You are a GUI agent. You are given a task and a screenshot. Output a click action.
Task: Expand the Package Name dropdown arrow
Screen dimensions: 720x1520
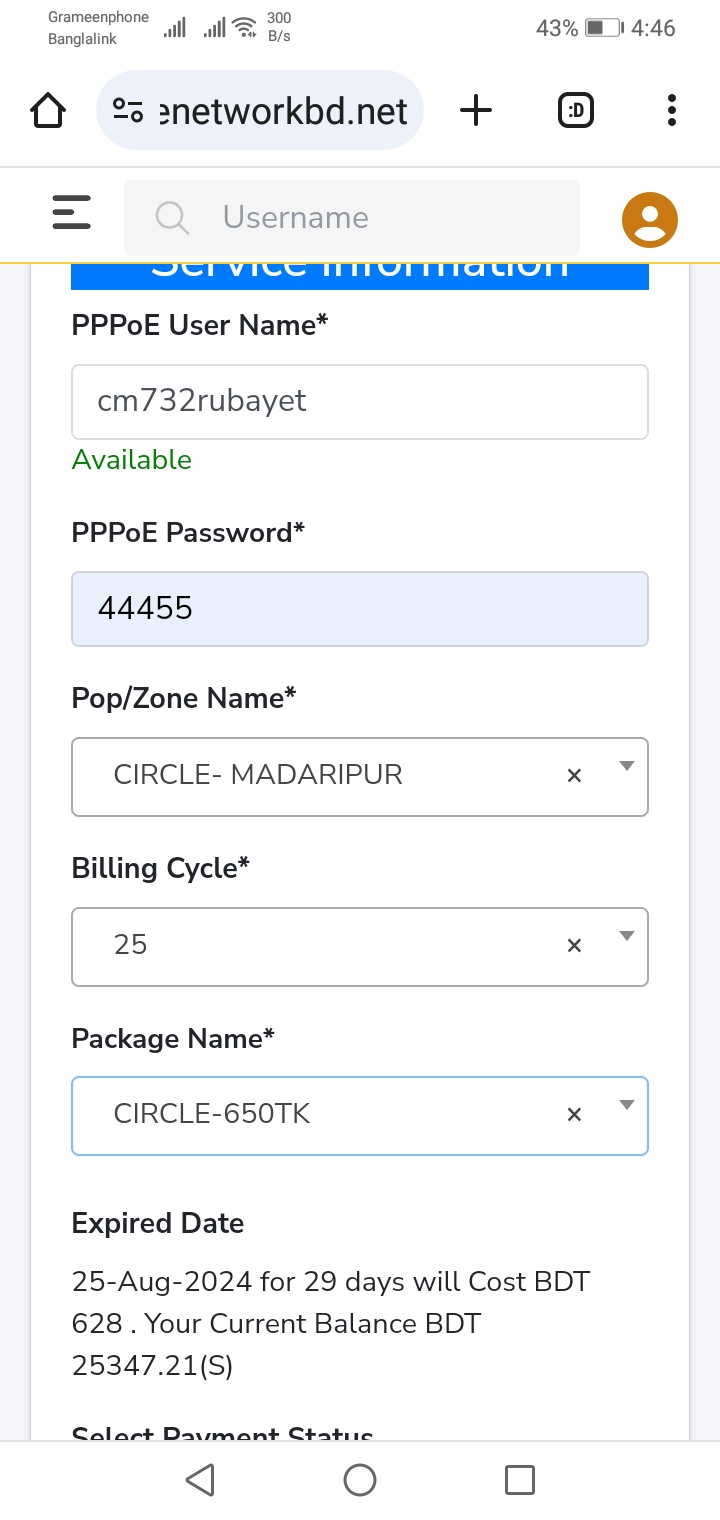(x=627, y=1105)
